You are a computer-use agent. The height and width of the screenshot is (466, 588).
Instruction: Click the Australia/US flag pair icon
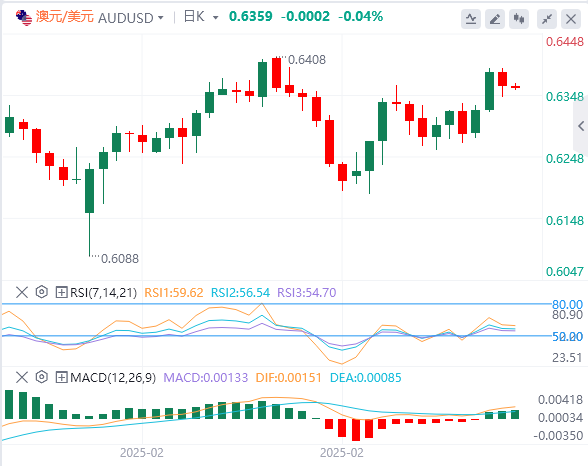tap(24, 17)
